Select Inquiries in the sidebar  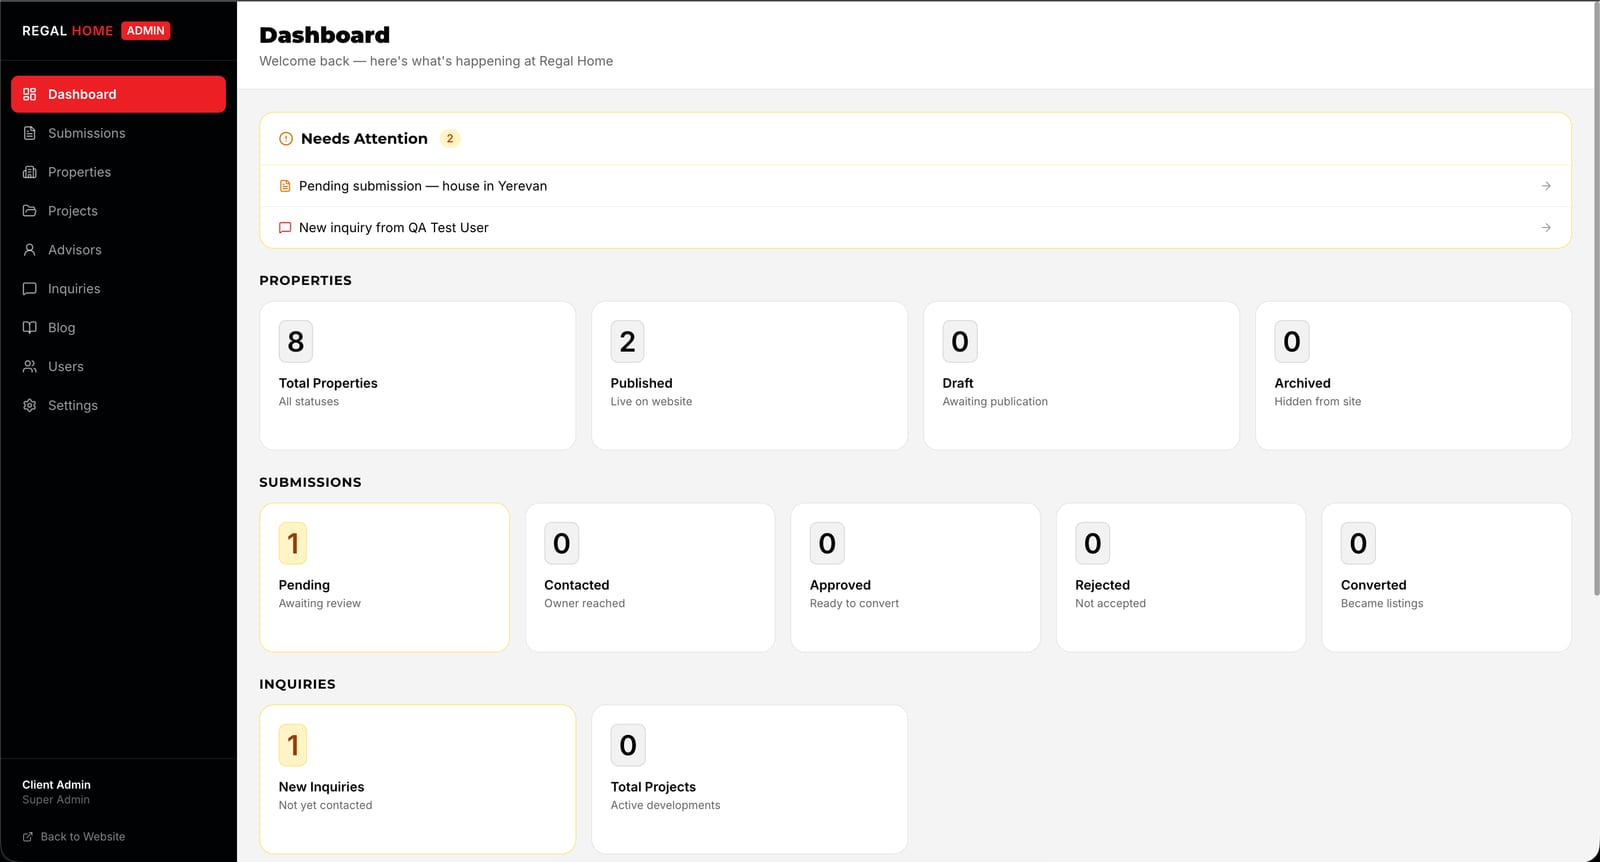pyautogui.click(x=118, y=289)
